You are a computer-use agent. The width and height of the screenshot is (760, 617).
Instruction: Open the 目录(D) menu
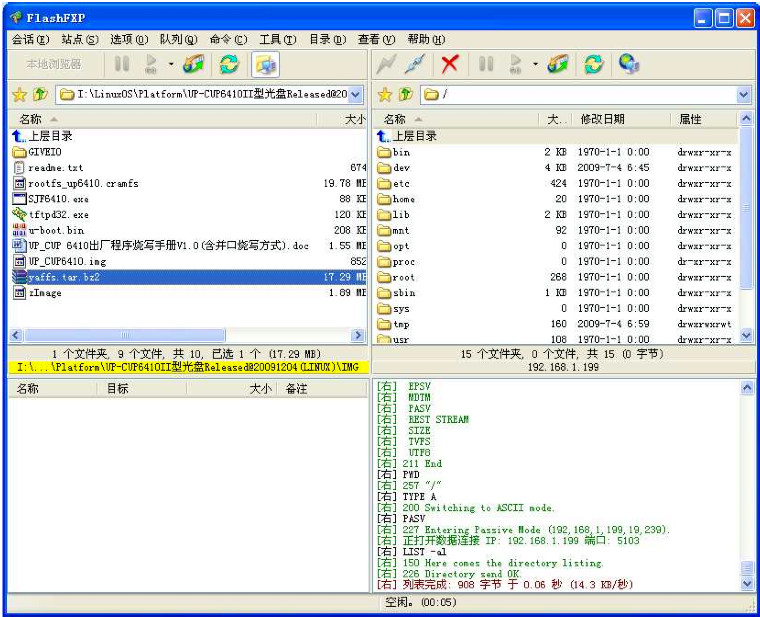328,40
